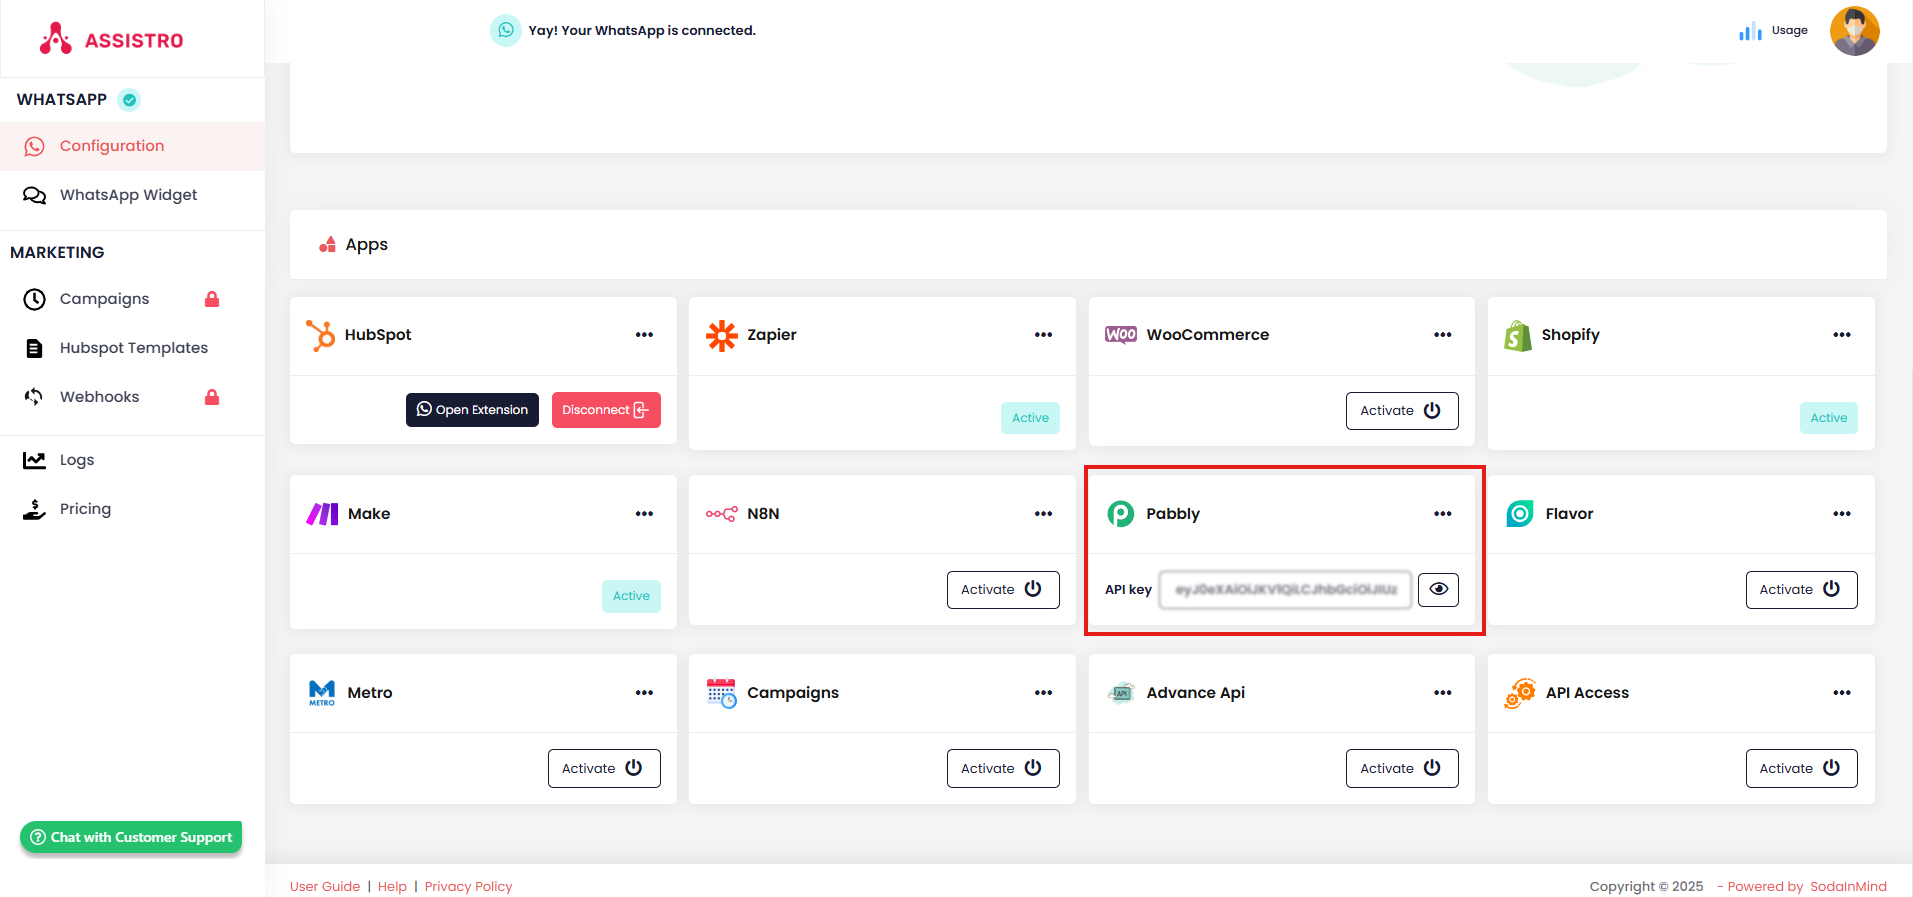
Task: Activate the N8N integration
Action: 1002,590
